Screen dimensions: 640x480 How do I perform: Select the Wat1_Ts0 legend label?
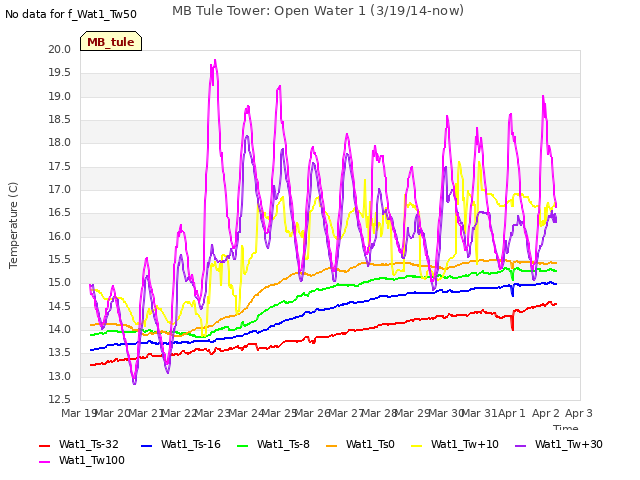[x=370, y=444]
